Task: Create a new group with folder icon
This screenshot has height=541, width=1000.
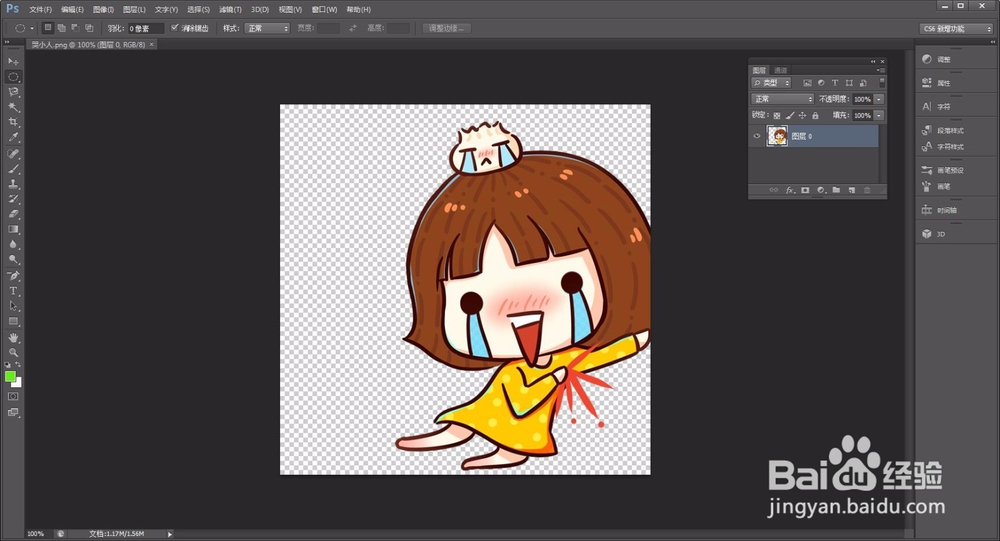Action: pos(836,189)
